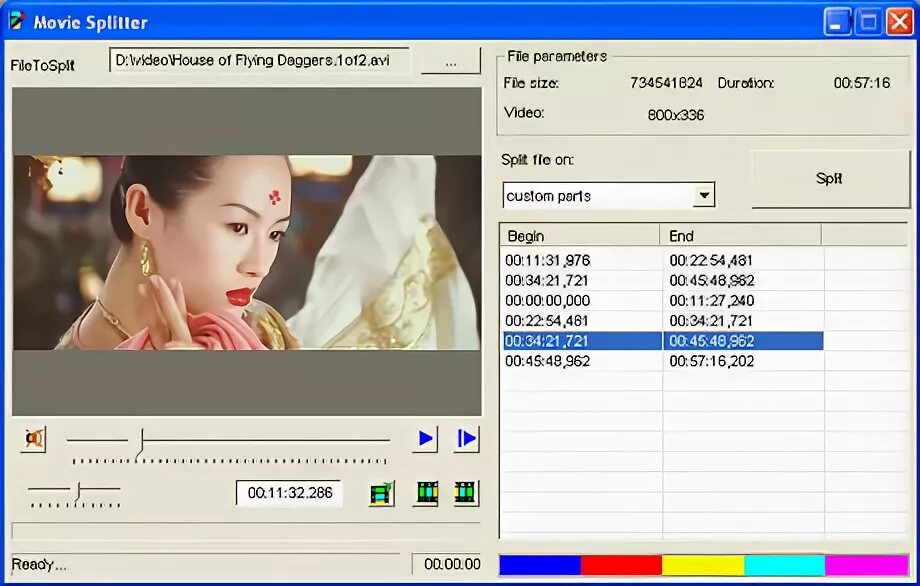The width and height of the screenshot is (920, 586).
Task: Click end time 00:34:21,721 in fourth row
Action: click(711, 321)
